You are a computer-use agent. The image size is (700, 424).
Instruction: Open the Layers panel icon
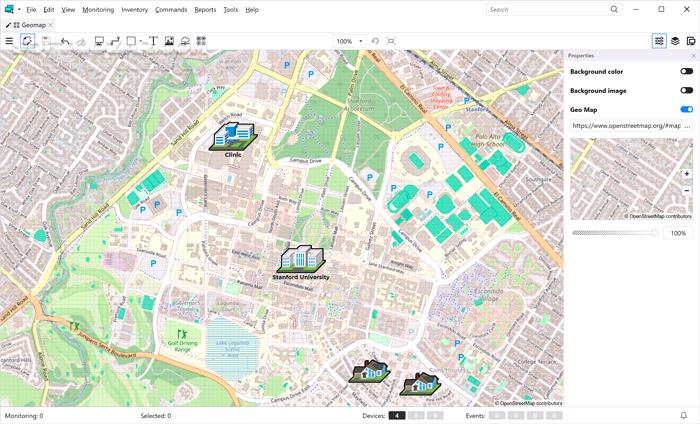pos(675,41)
